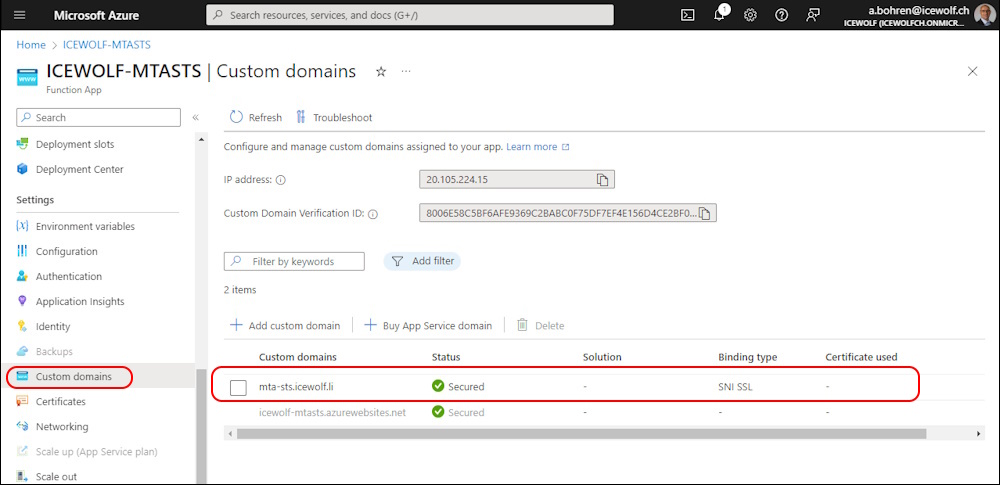Go to Home breadcrumb
1000x485 pixels.
pyautogui.click(x=31, y=45)
